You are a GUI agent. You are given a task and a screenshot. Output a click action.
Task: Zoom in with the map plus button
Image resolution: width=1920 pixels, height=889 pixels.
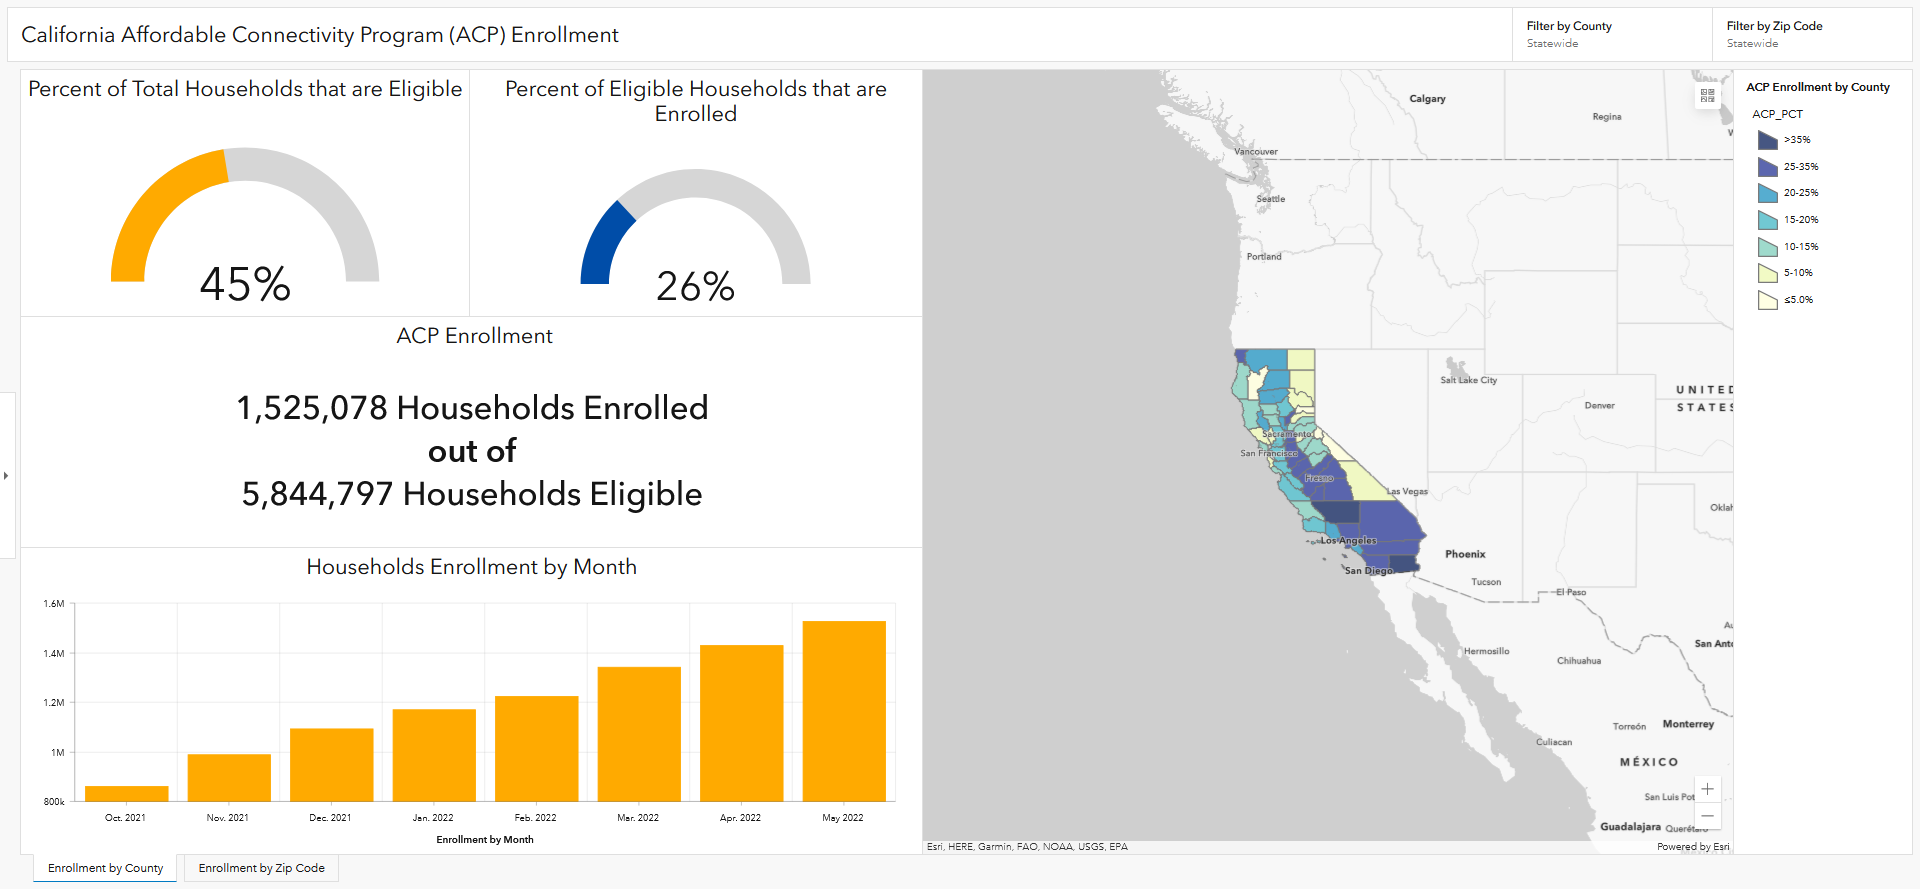1707,789
